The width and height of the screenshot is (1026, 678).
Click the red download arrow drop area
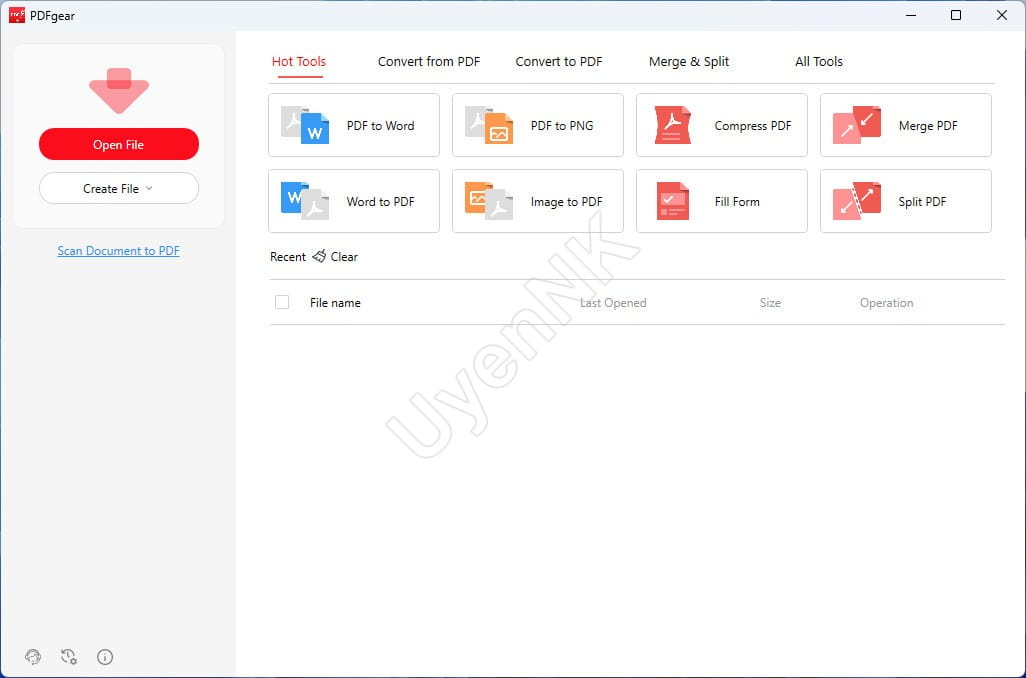pyautogui.click(x=118, y=90)
